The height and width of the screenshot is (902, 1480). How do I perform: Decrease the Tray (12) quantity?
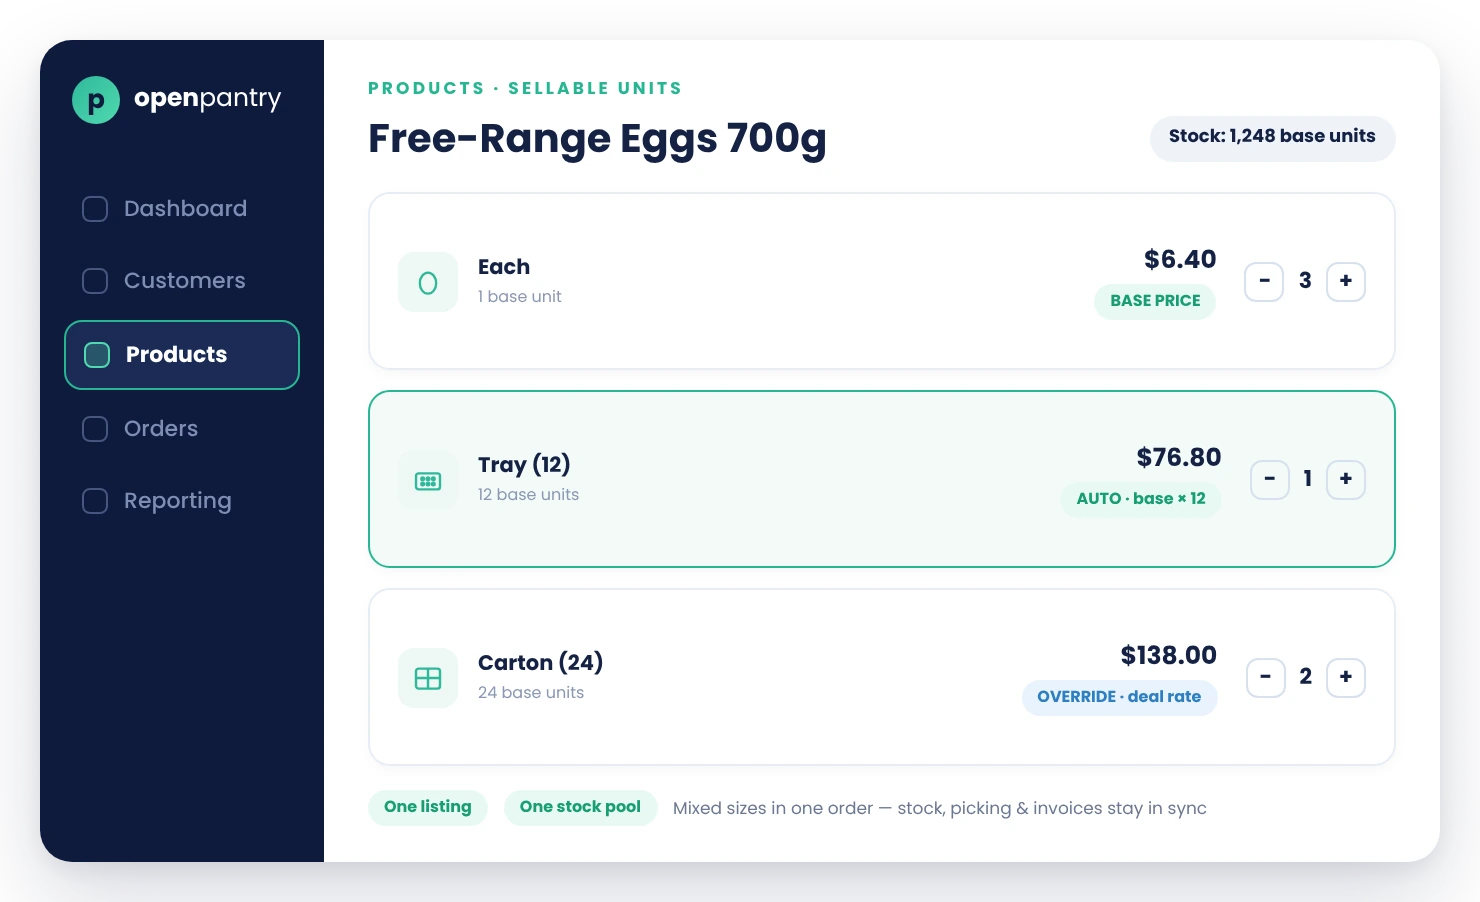pyautogui.click(x=1270, y=479)
